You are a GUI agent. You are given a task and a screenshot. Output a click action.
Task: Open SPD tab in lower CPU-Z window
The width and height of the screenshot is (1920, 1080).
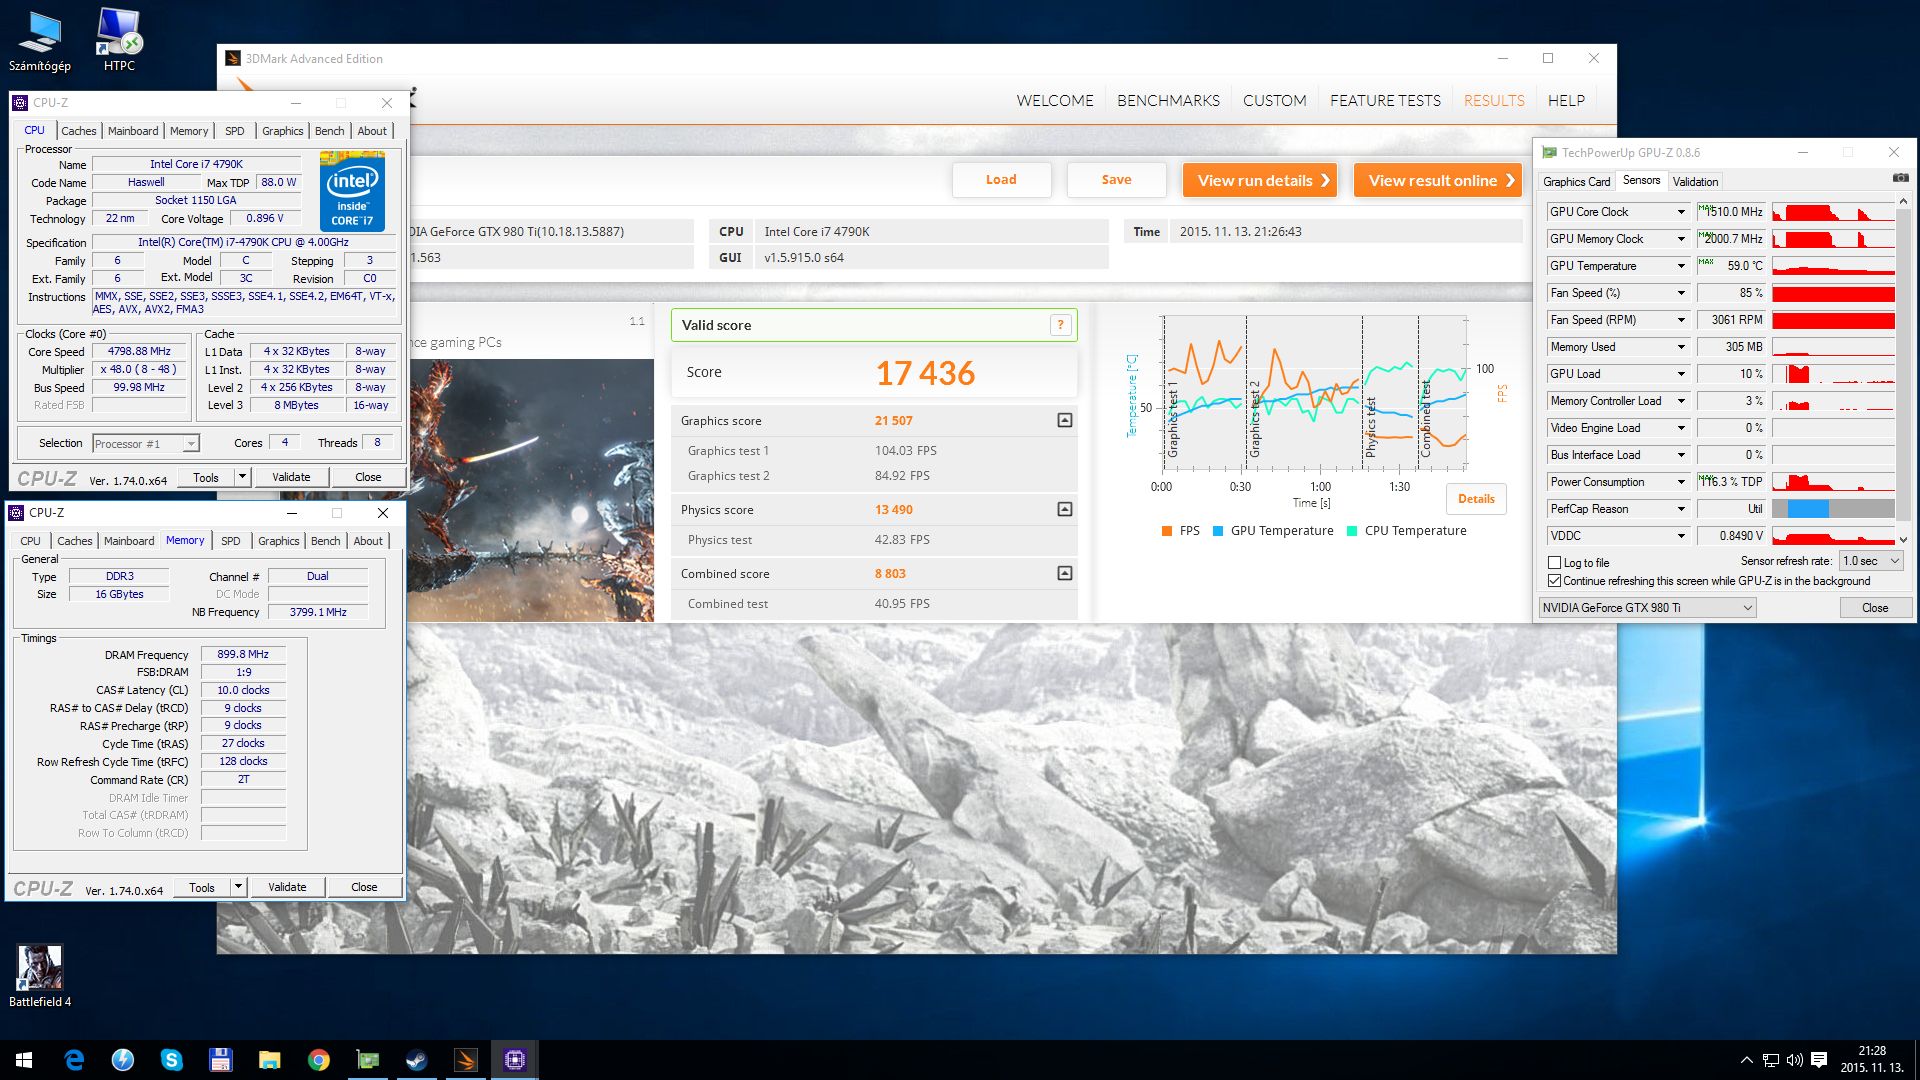(231, 541)
